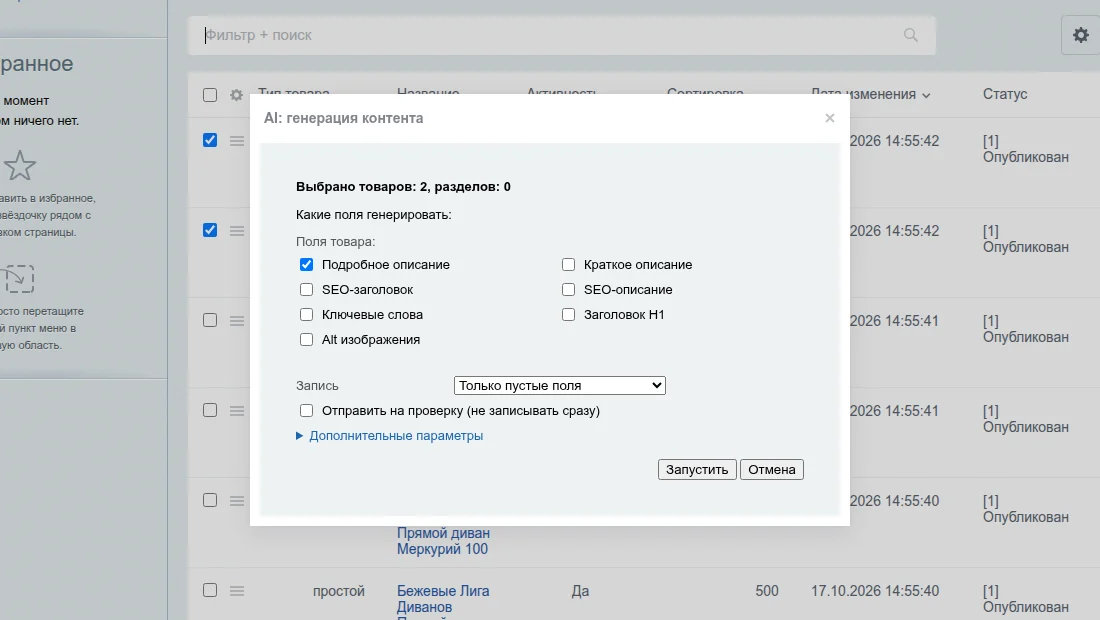Click the Отмена button

(772, 469)
